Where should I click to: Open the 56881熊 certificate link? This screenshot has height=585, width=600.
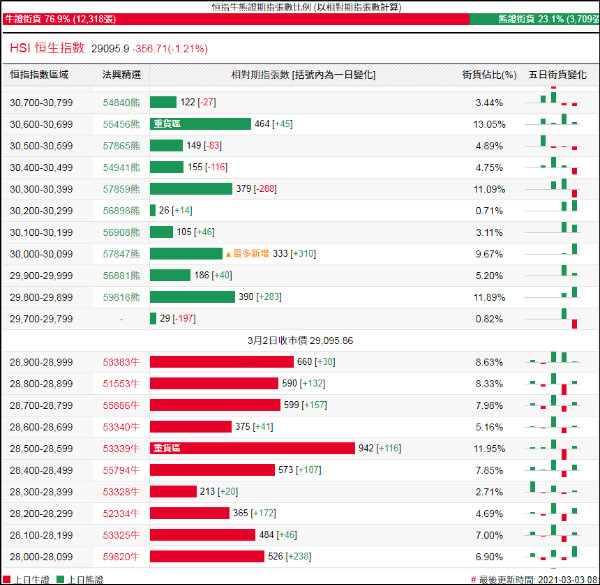click(x=121, y=275)
